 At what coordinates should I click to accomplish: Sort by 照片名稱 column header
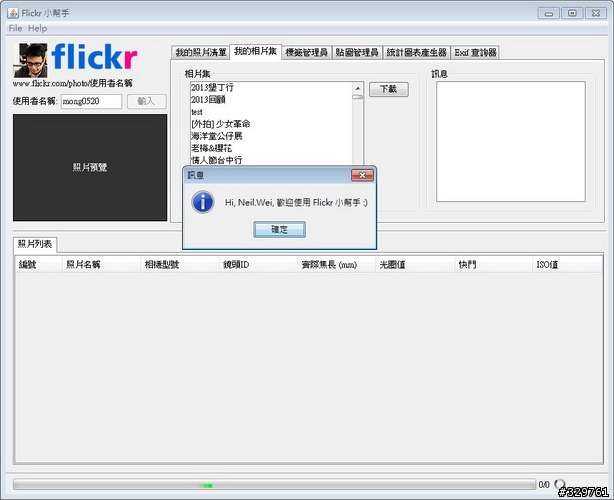[101, 265]
